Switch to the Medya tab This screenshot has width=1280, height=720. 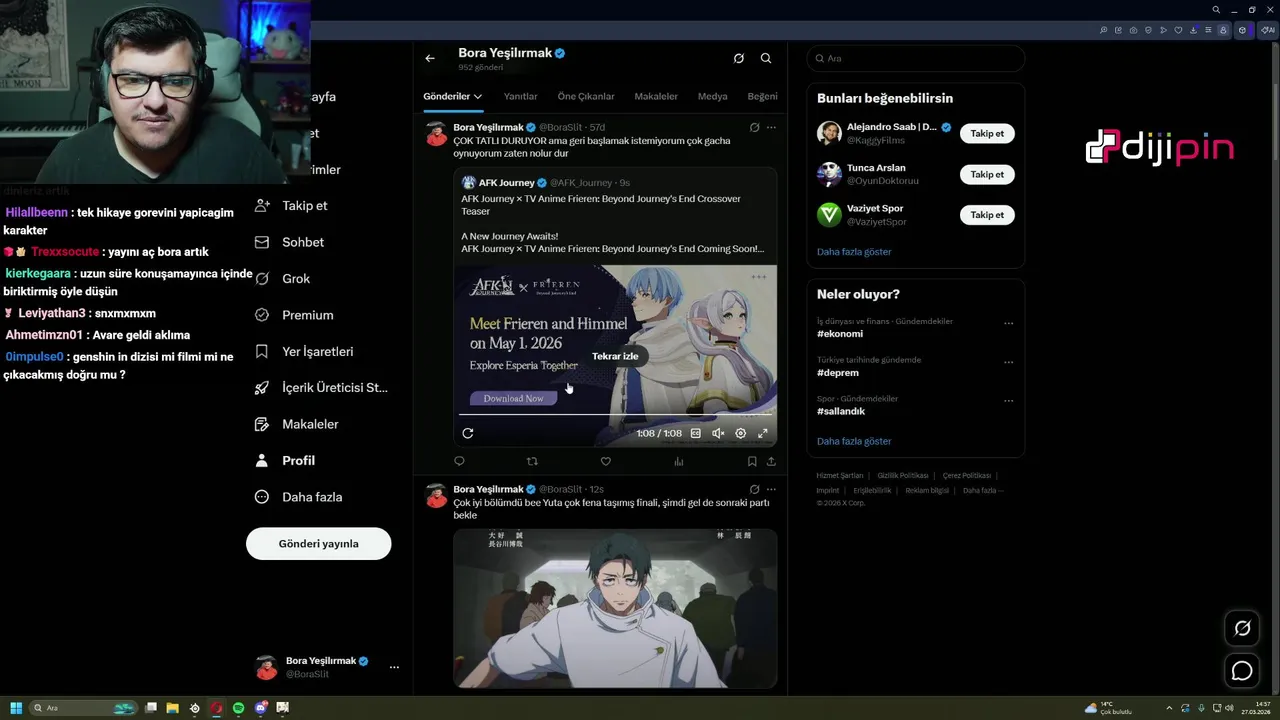tap(712, 97)
